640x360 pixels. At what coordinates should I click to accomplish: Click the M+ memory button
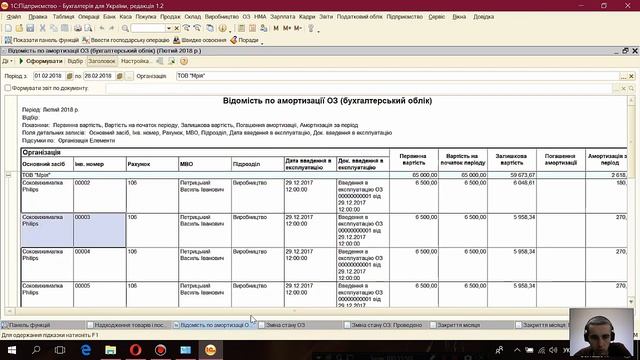[287, 28]
